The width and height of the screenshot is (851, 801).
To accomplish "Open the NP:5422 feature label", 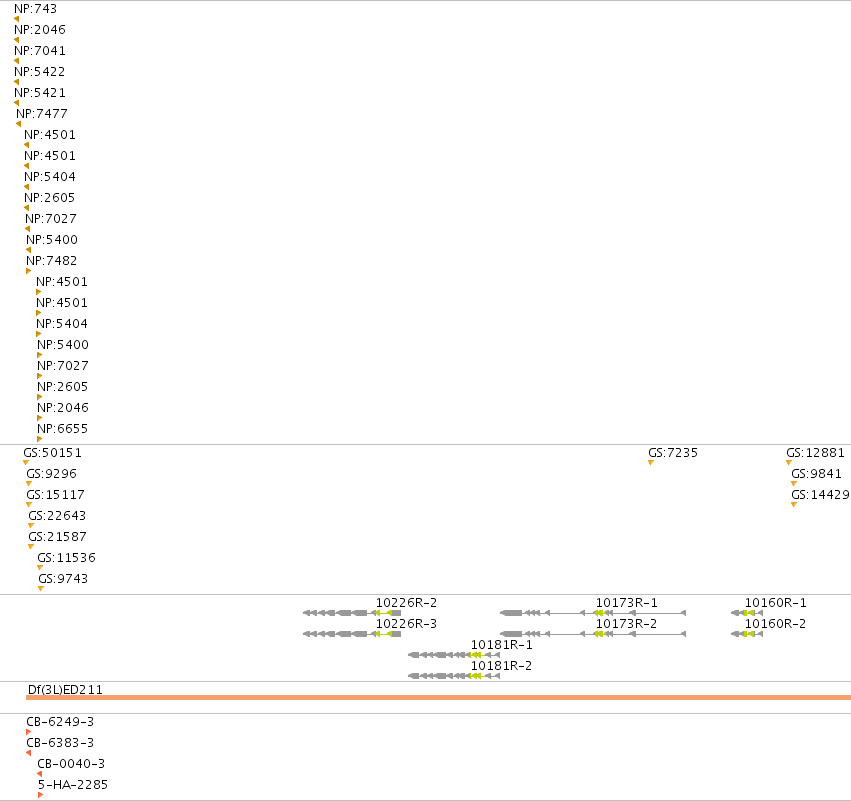I will point(40,72).
